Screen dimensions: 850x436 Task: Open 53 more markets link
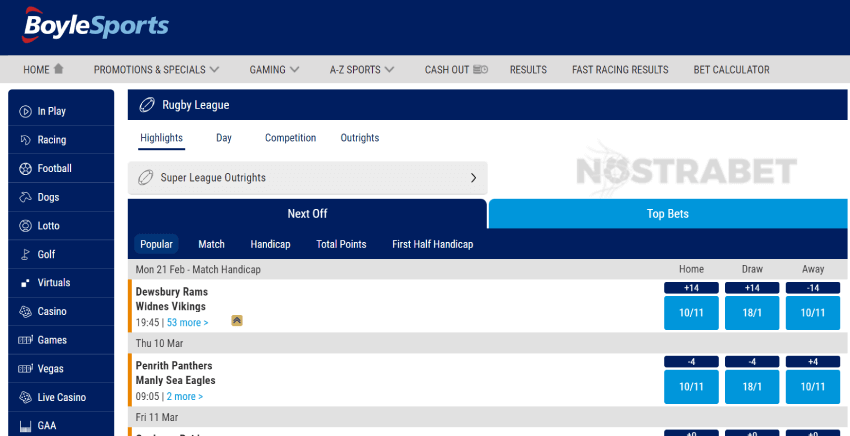[x=188, y=323]
